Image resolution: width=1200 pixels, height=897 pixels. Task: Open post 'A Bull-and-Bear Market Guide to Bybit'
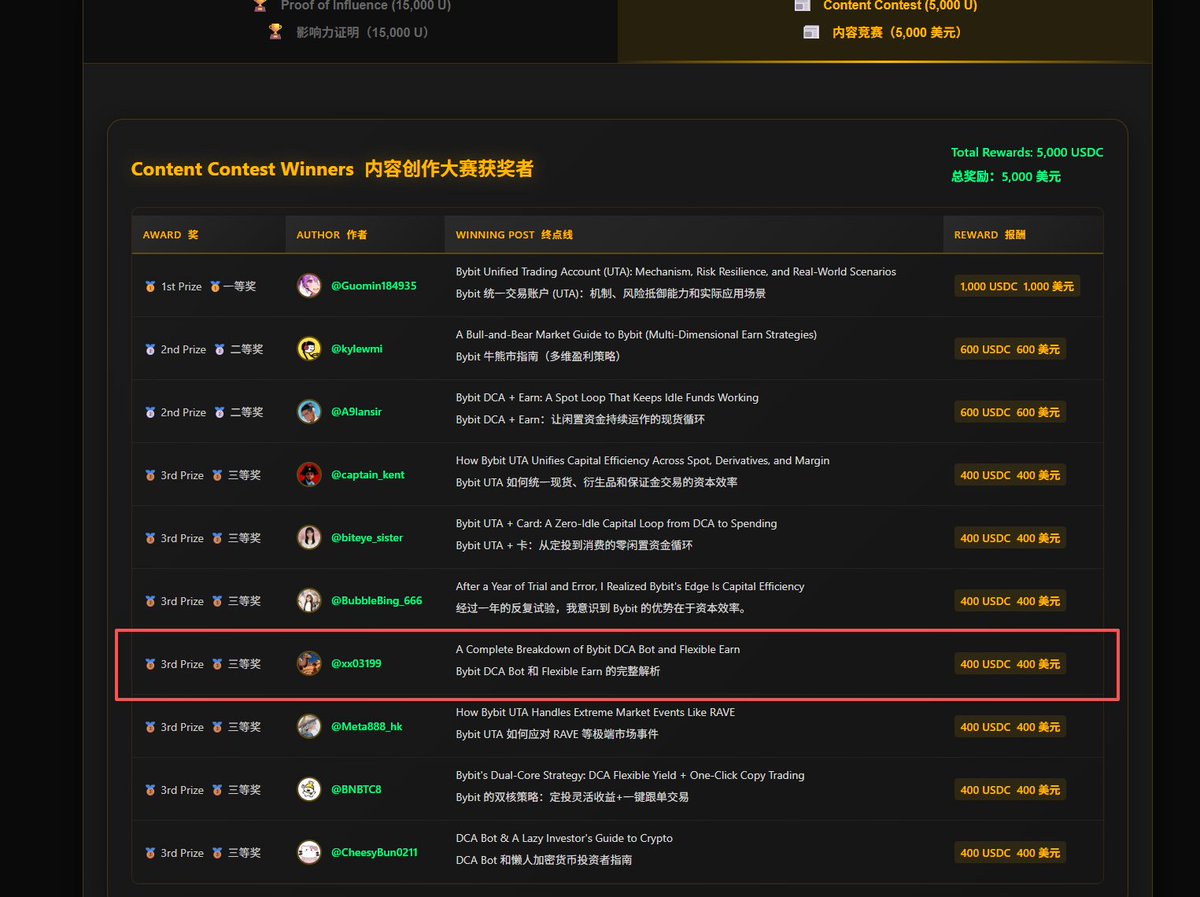(x=636, y=335)
